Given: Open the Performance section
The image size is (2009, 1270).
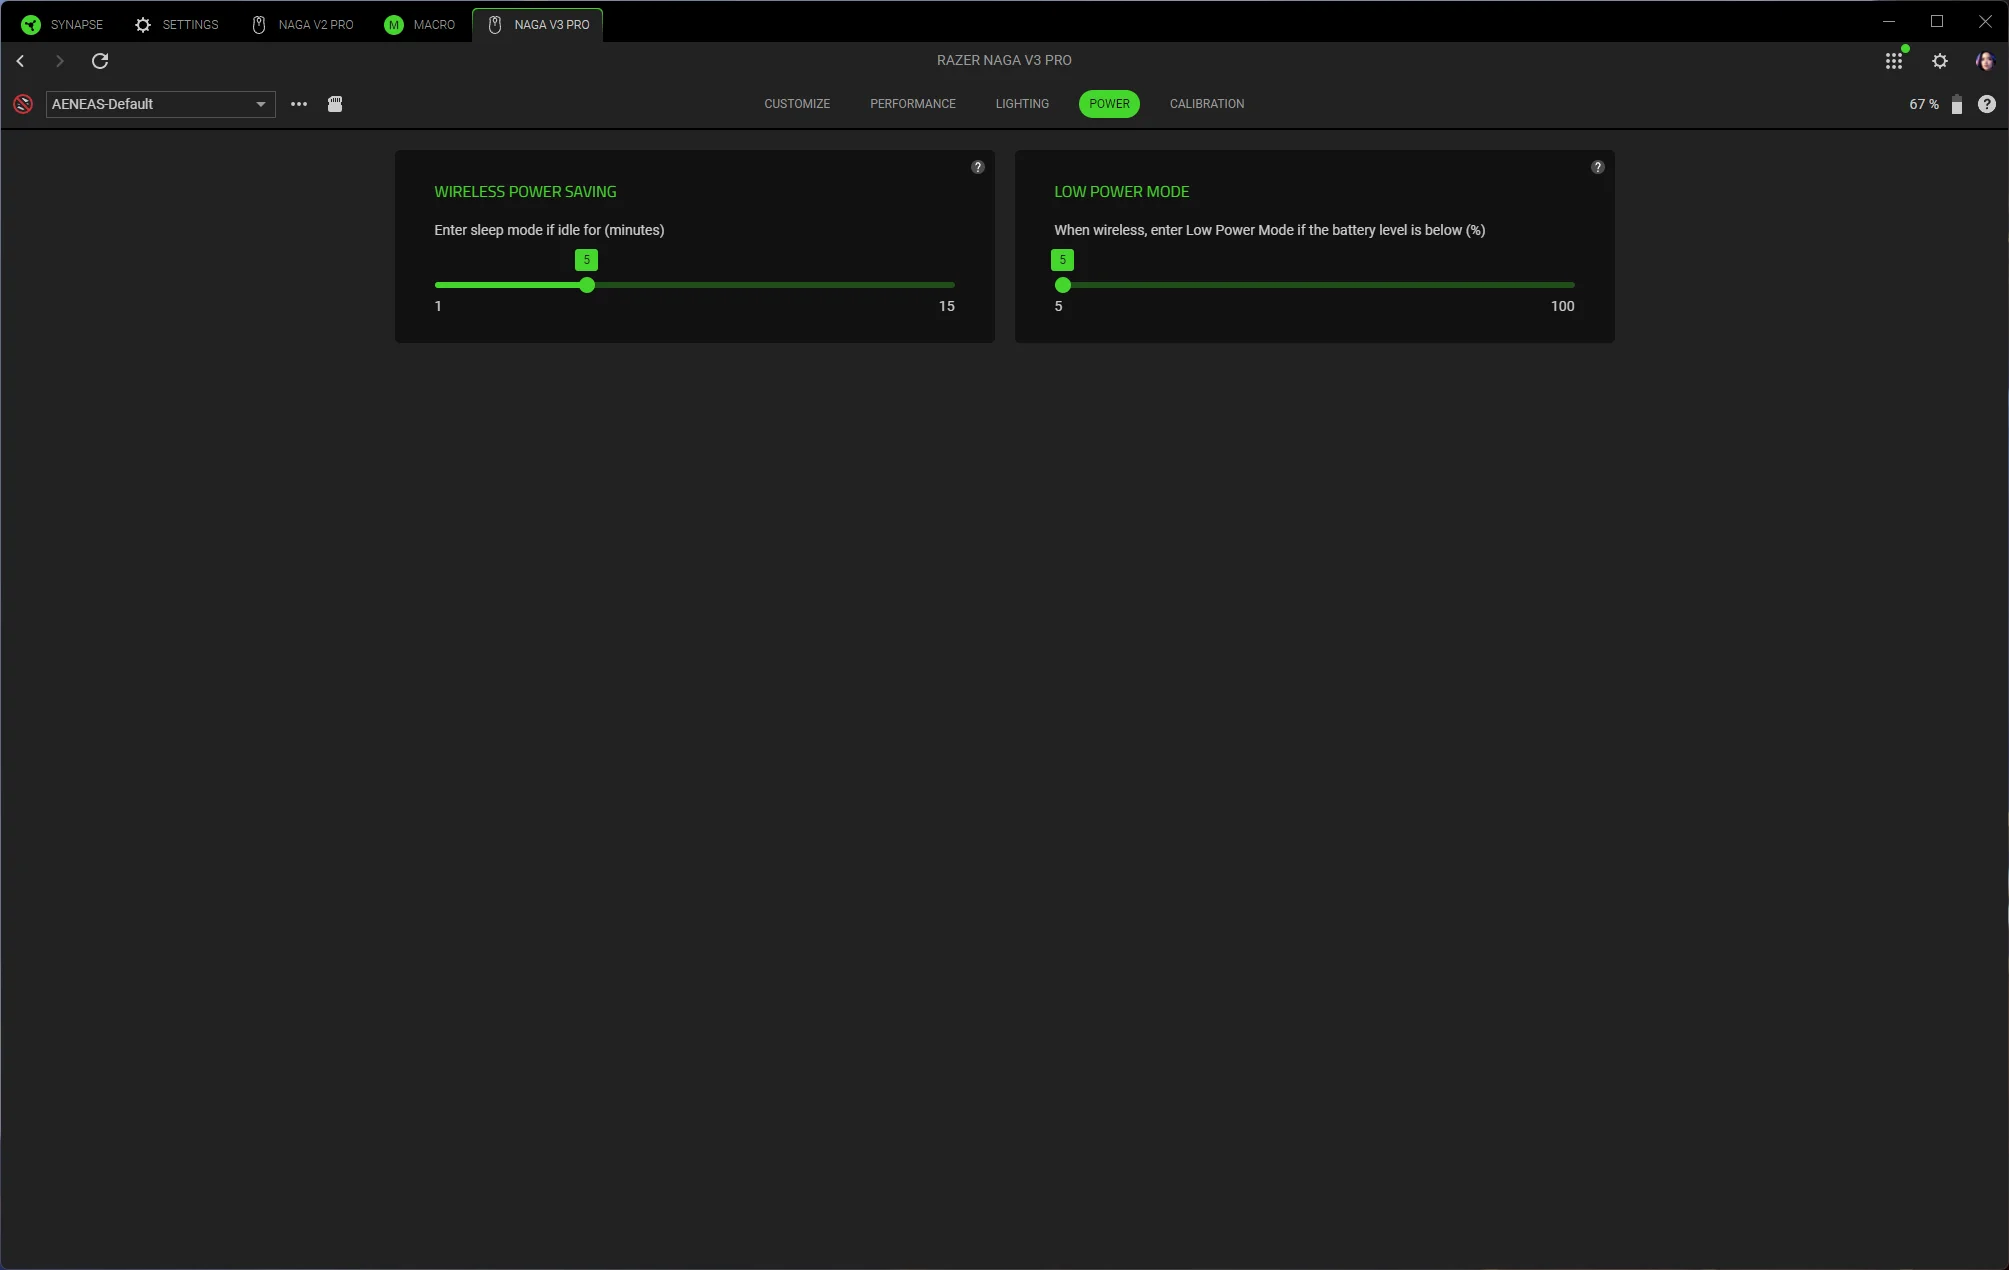Looking at the screenshot, I should 913,104.
